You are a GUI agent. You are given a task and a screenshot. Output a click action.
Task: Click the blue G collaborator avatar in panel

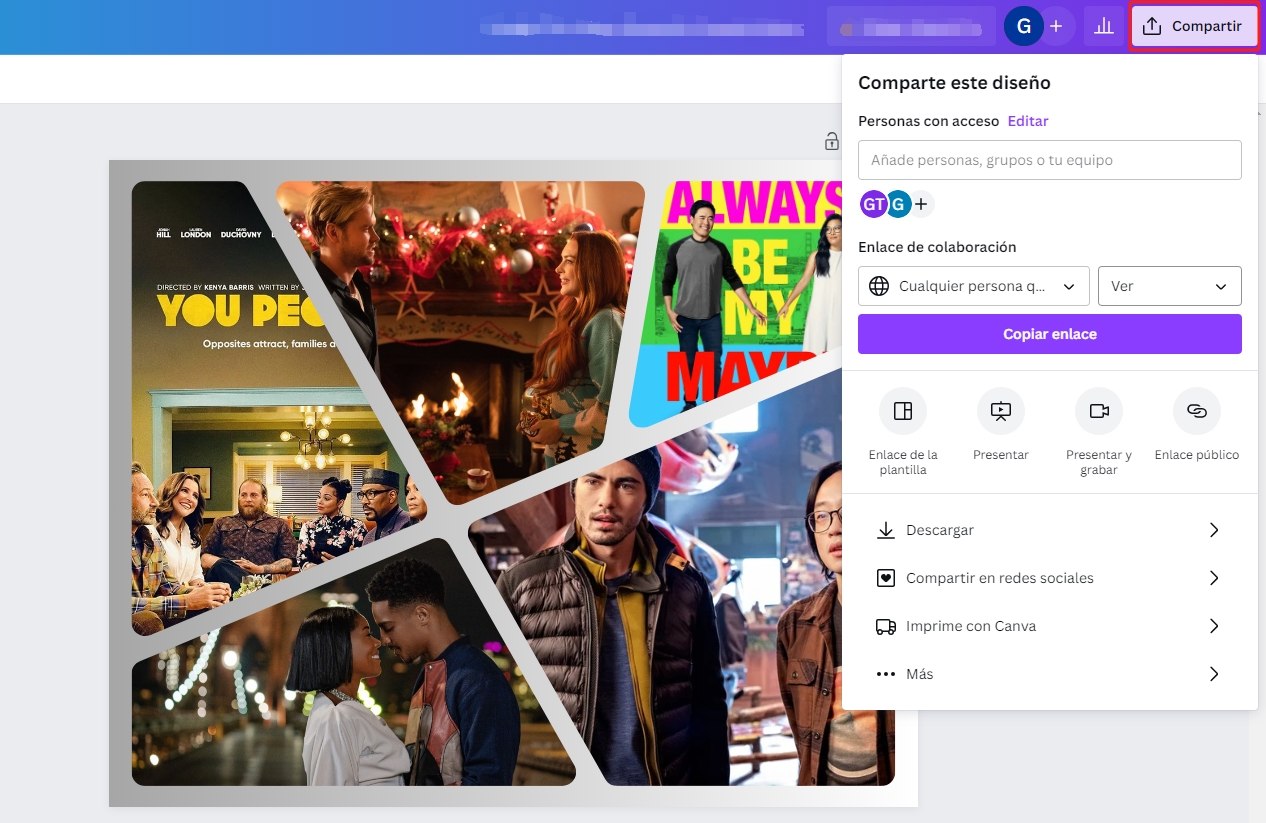(898, 205)
